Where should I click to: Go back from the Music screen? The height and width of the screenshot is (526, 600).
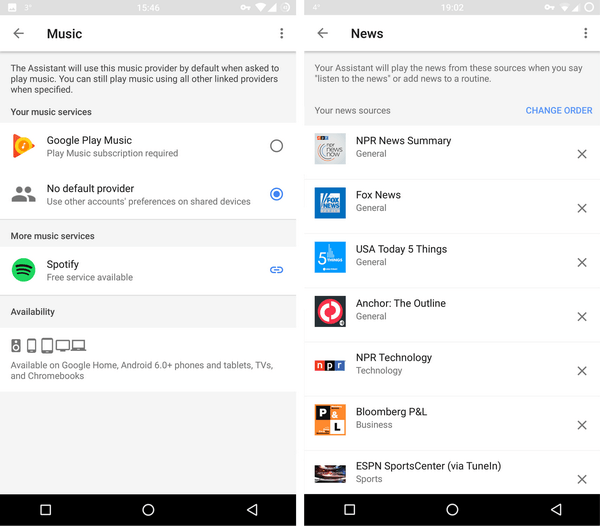pos(18,34)
